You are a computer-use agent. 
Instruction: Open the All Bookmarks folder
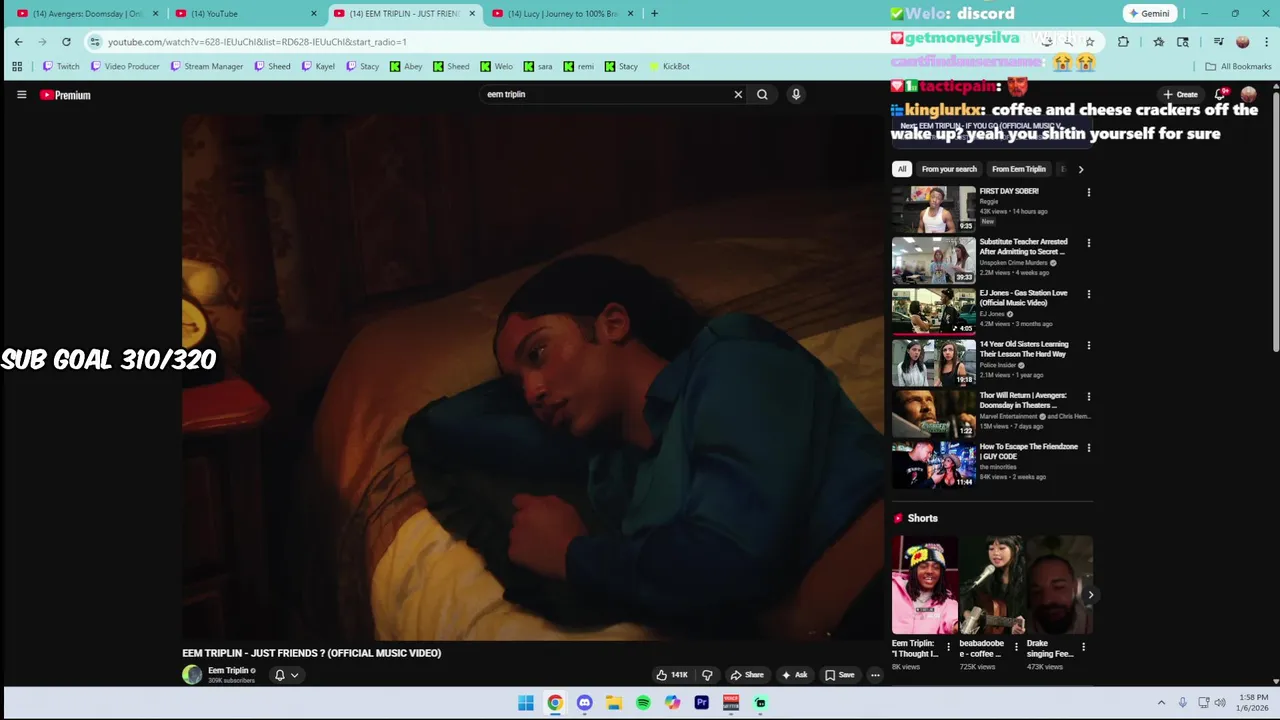[1238, 66]
